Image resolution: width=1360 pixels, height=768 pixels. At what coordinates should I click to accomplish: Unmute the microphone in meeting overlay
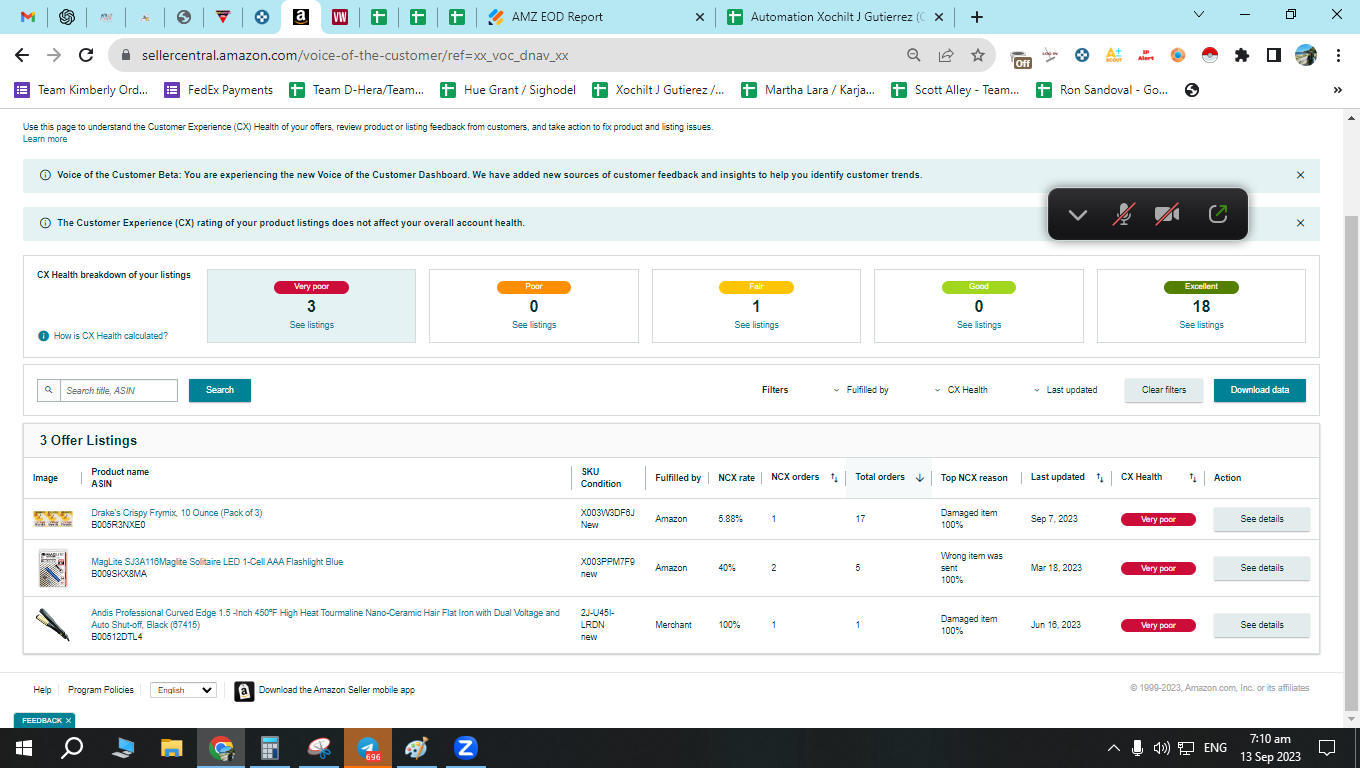coord(1124,214)
